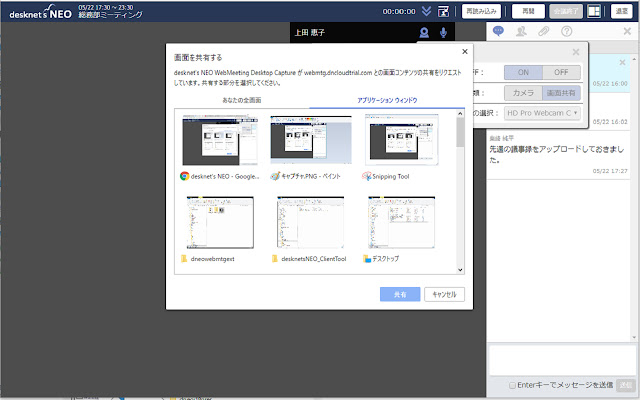Viewport: 640px width, 400px height.
Task: Click the folder icon next to デスクトップ
Action: pos(367,259)
